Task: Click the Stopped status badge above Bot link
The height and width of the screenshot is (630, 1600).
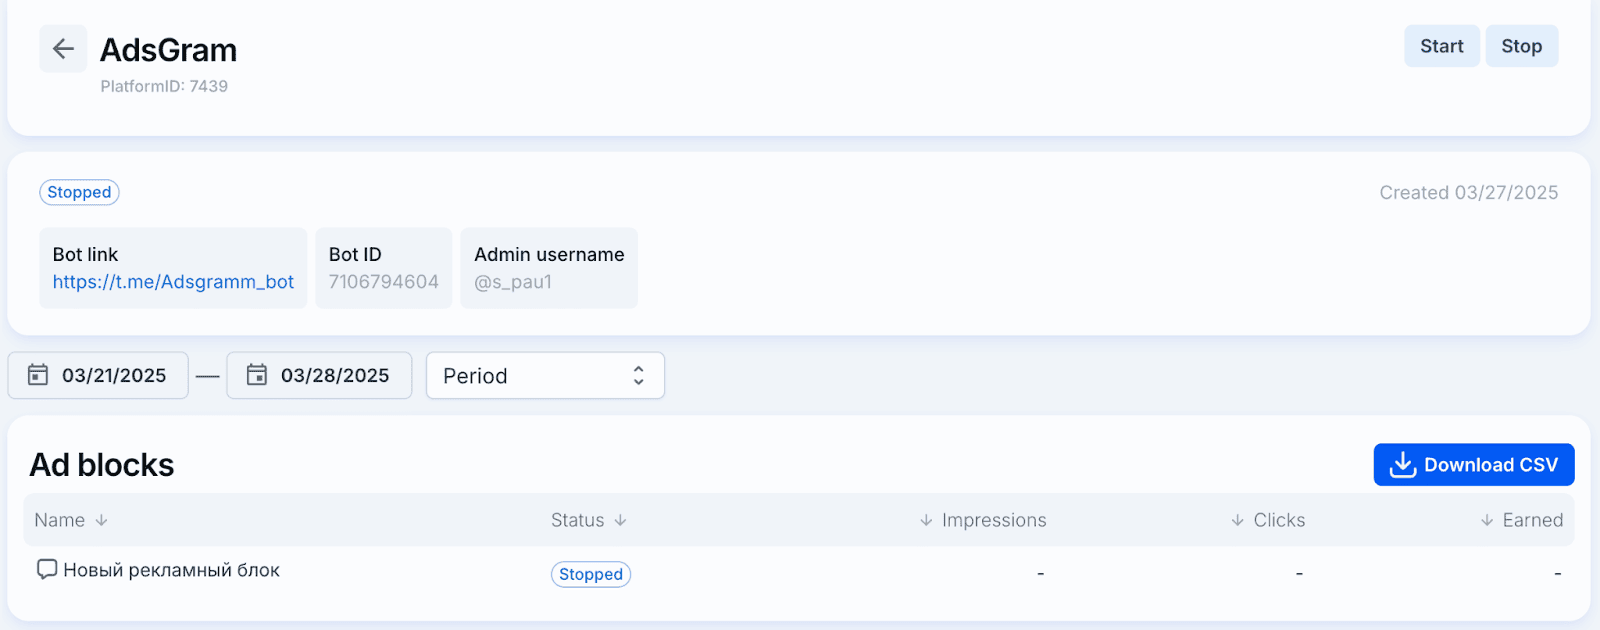Action: [x=79, y=192]
